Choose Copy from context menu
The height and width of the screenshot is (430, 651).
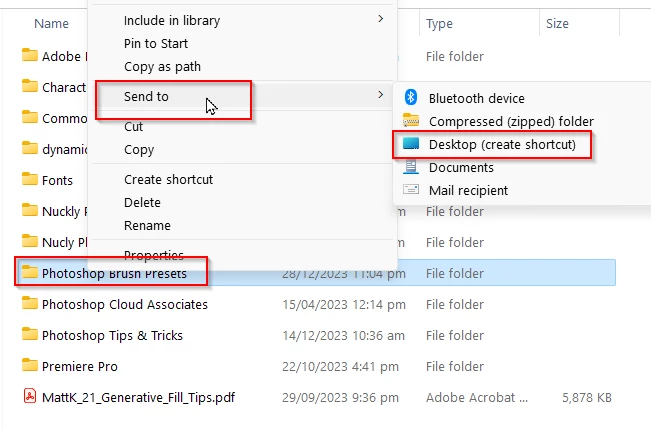(x=139, y=150)
